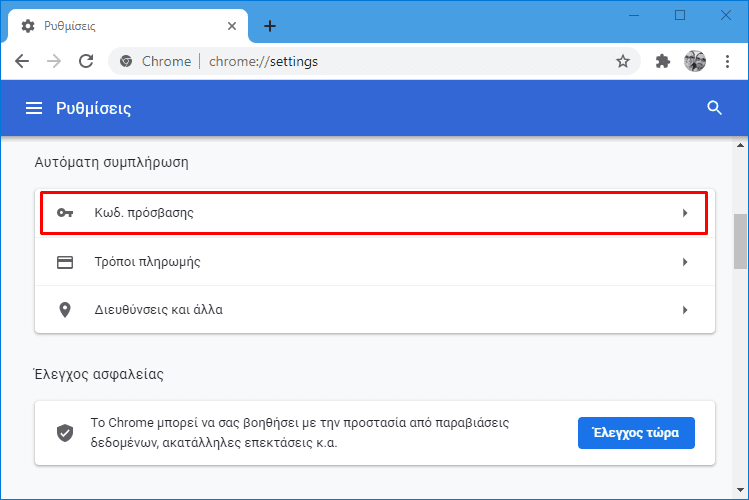Expand Τρόποι πληρωμής with its arrow
Screen dimensions: 749x500
(x=685, y=262)
